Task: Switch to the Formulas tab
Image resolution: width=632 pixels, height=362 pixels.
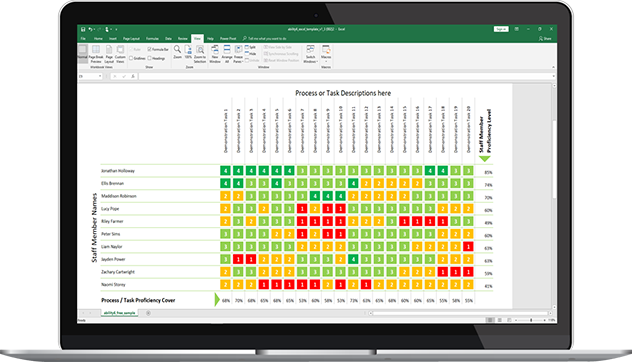Action: point(152,39)
